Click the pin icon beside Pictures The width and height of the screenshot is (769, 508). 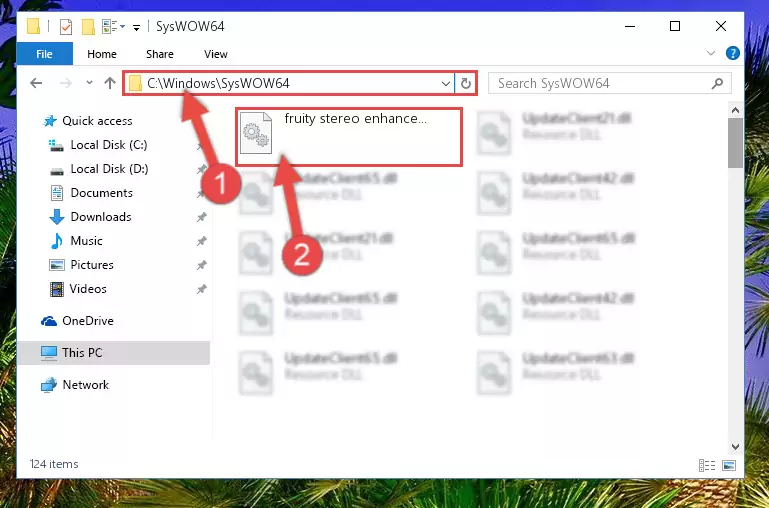202,265
